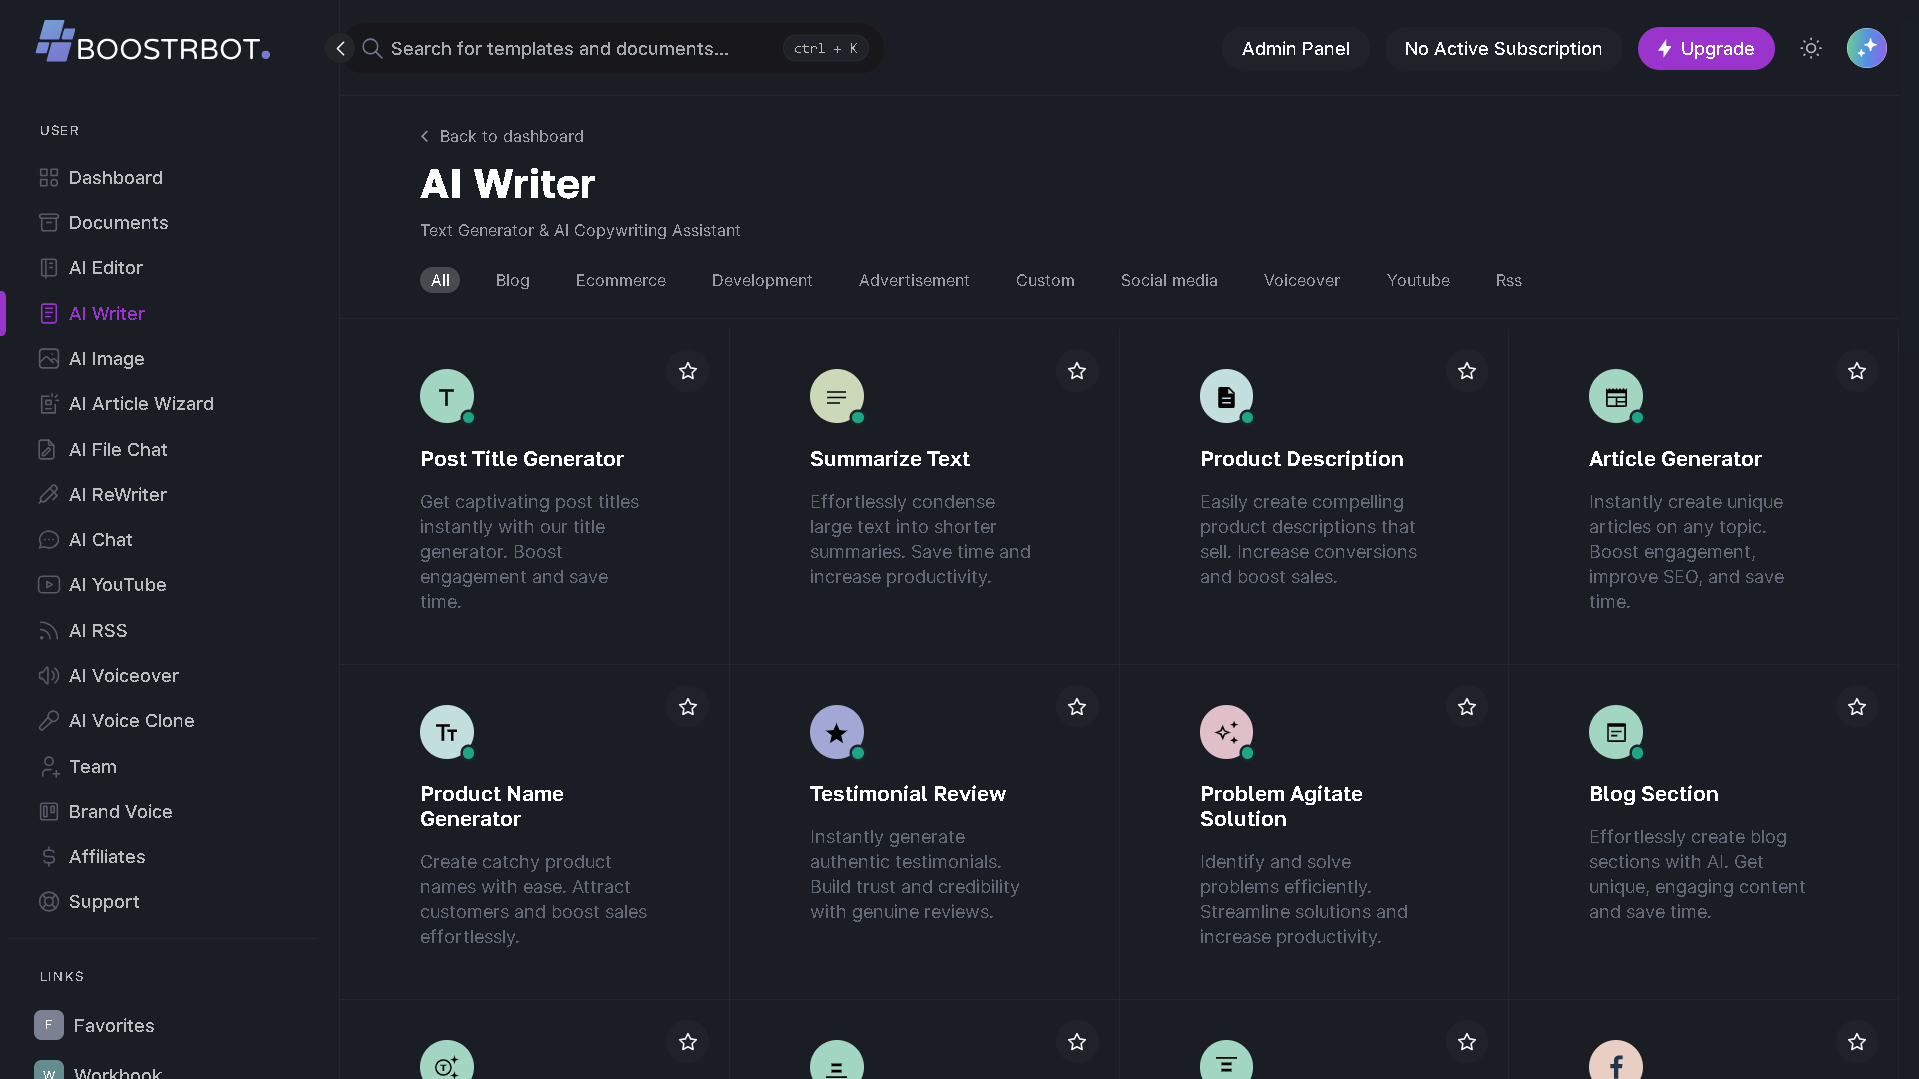Filter by Social media
Viewport: 1919px width, 1079px height.
pos(1169,281)
